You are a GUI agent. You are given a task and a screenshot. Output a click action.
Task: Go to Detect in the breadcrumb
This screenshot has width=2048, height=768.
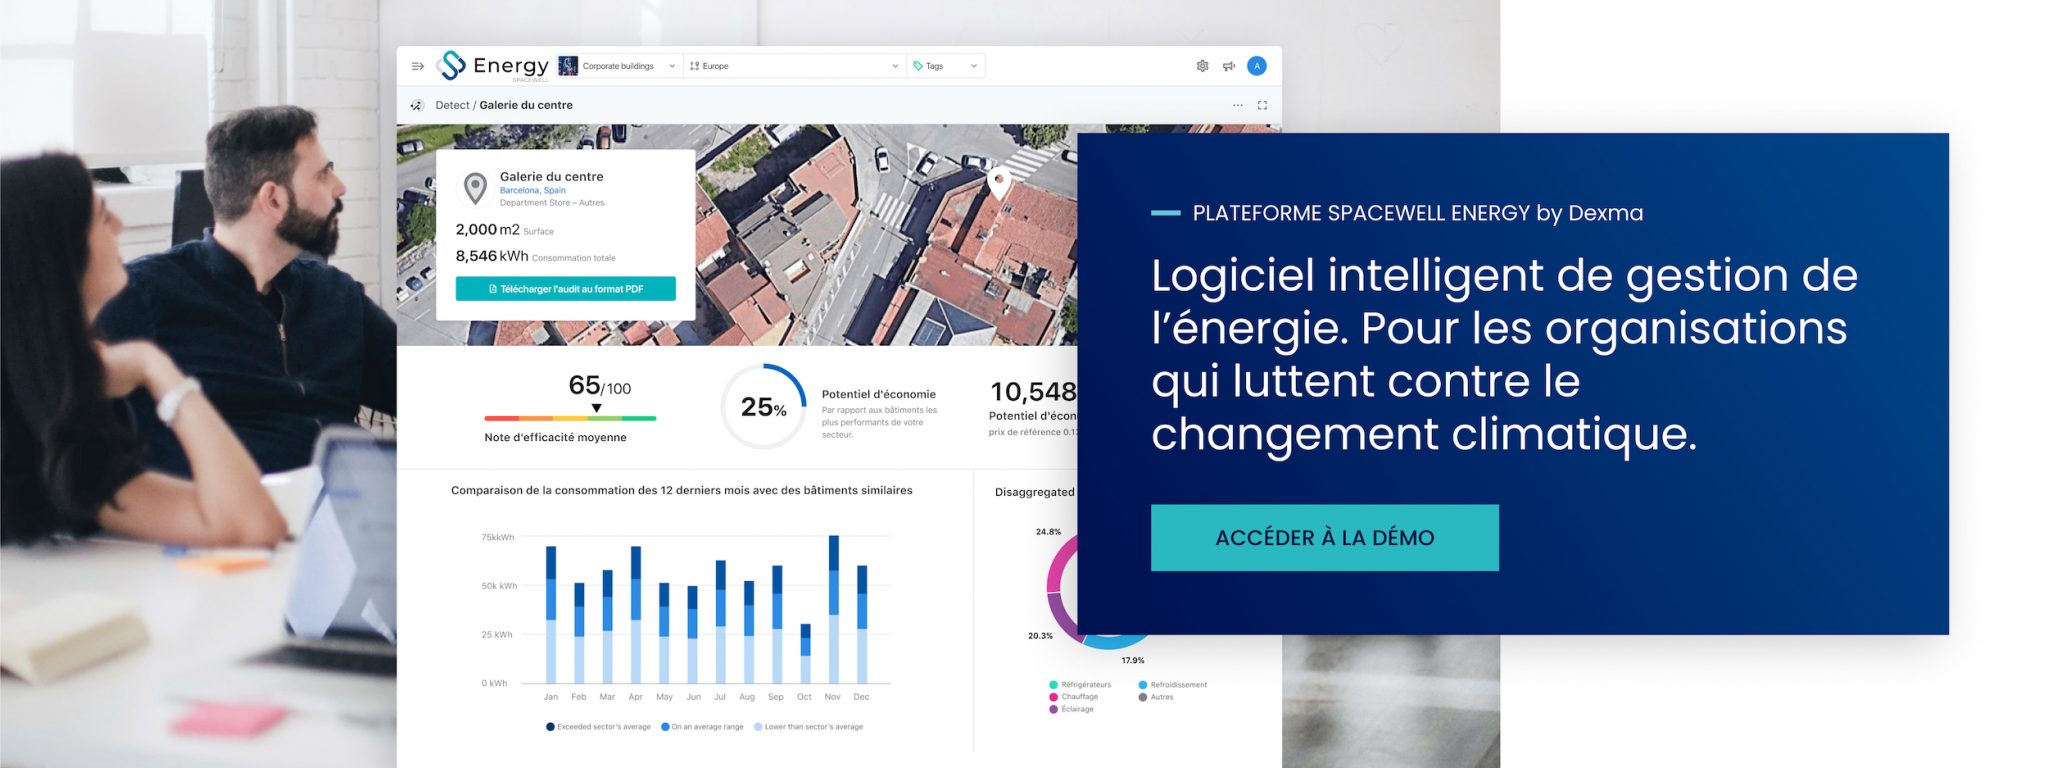coord(452,105)
